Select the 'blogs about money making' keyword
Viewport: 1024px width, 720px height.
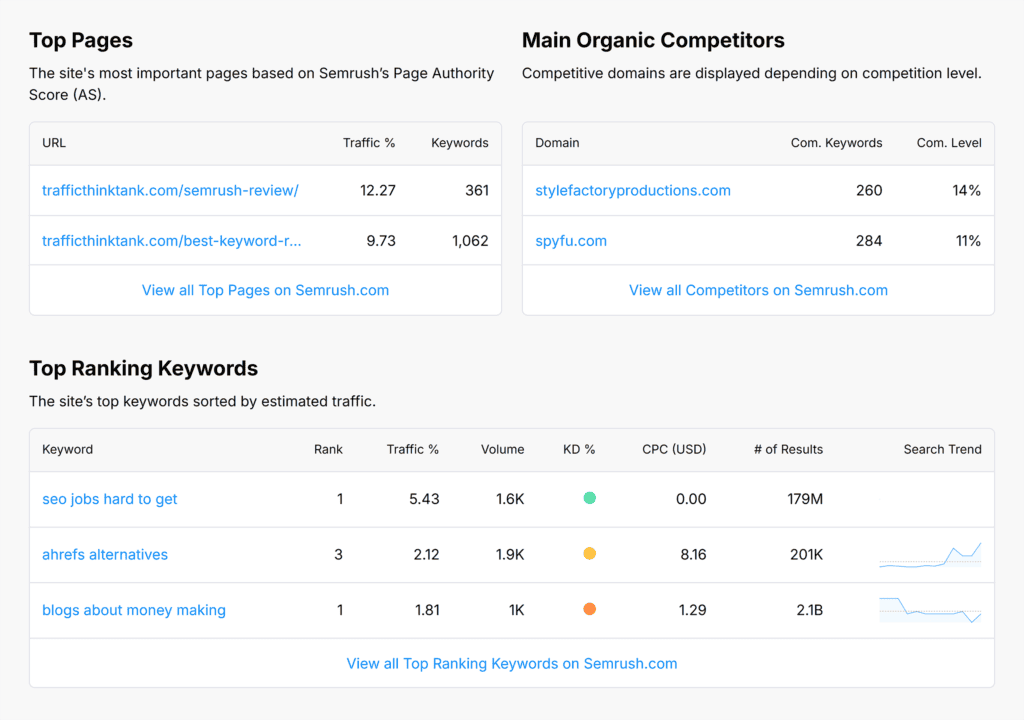(134, 610)
